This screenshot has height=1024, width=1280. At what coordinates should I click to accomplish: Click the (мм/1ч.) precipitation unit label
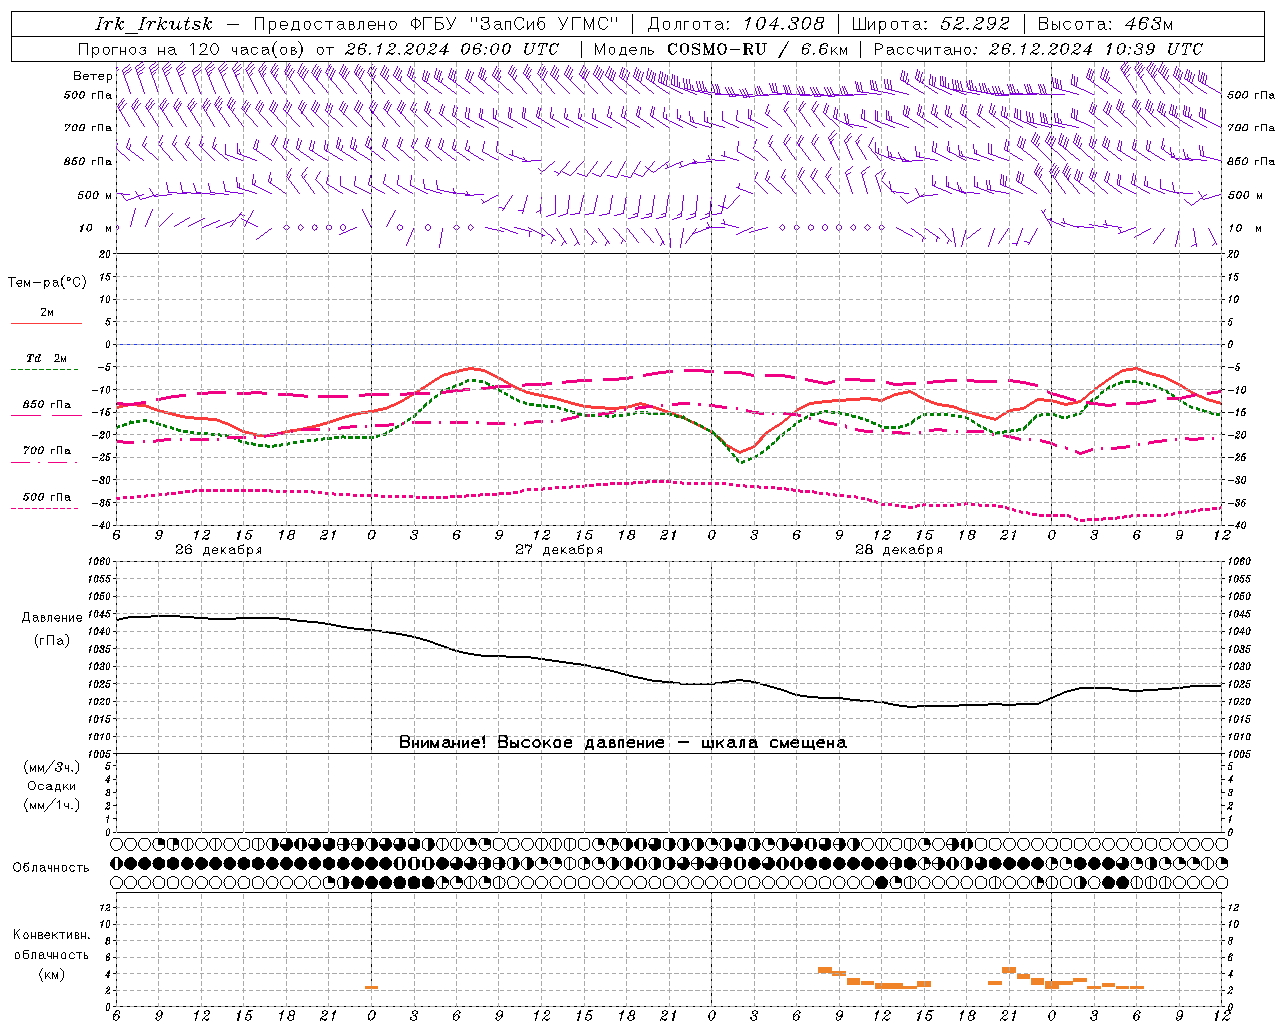tap(52, 805)
